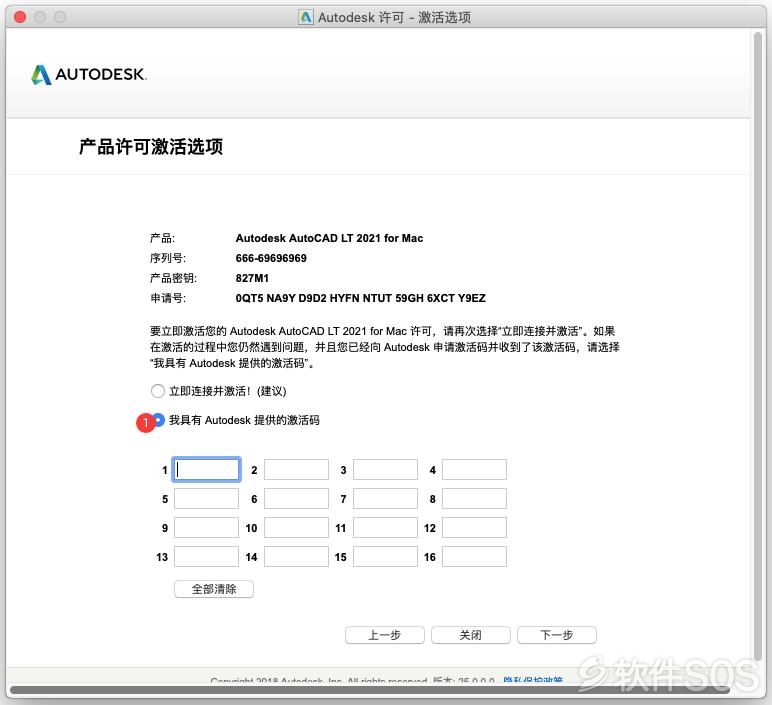This screenshot has width=772, height=705.
Task: Select the connect and activate now radio button
Action: point(158,391)
